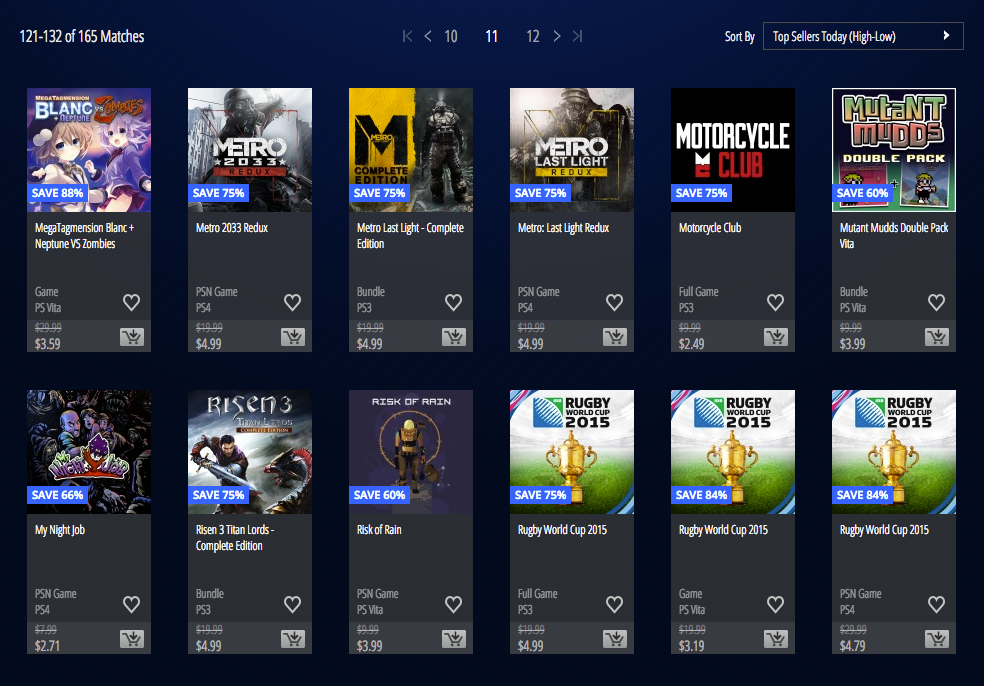Go to page 12

click(533, 36)
